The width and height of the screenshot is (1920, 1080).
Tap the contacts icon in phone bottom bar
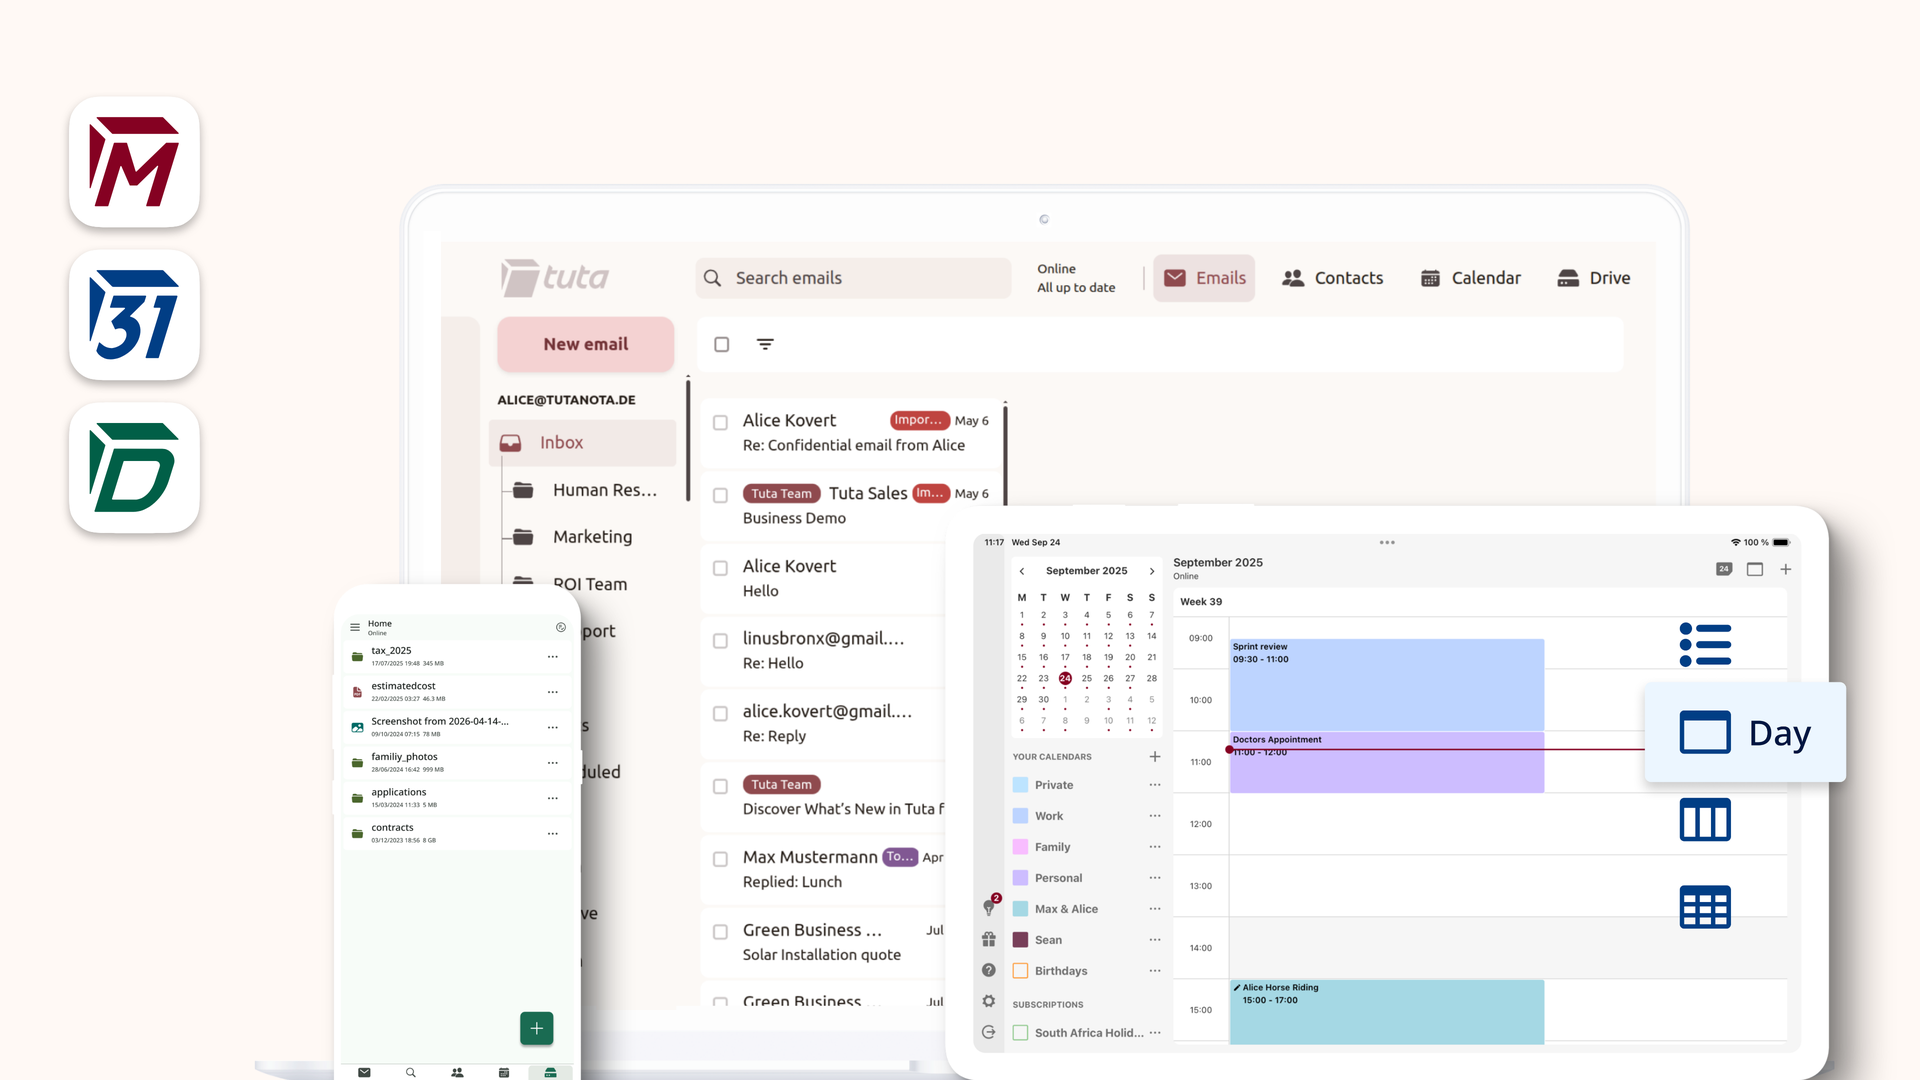457,1072
